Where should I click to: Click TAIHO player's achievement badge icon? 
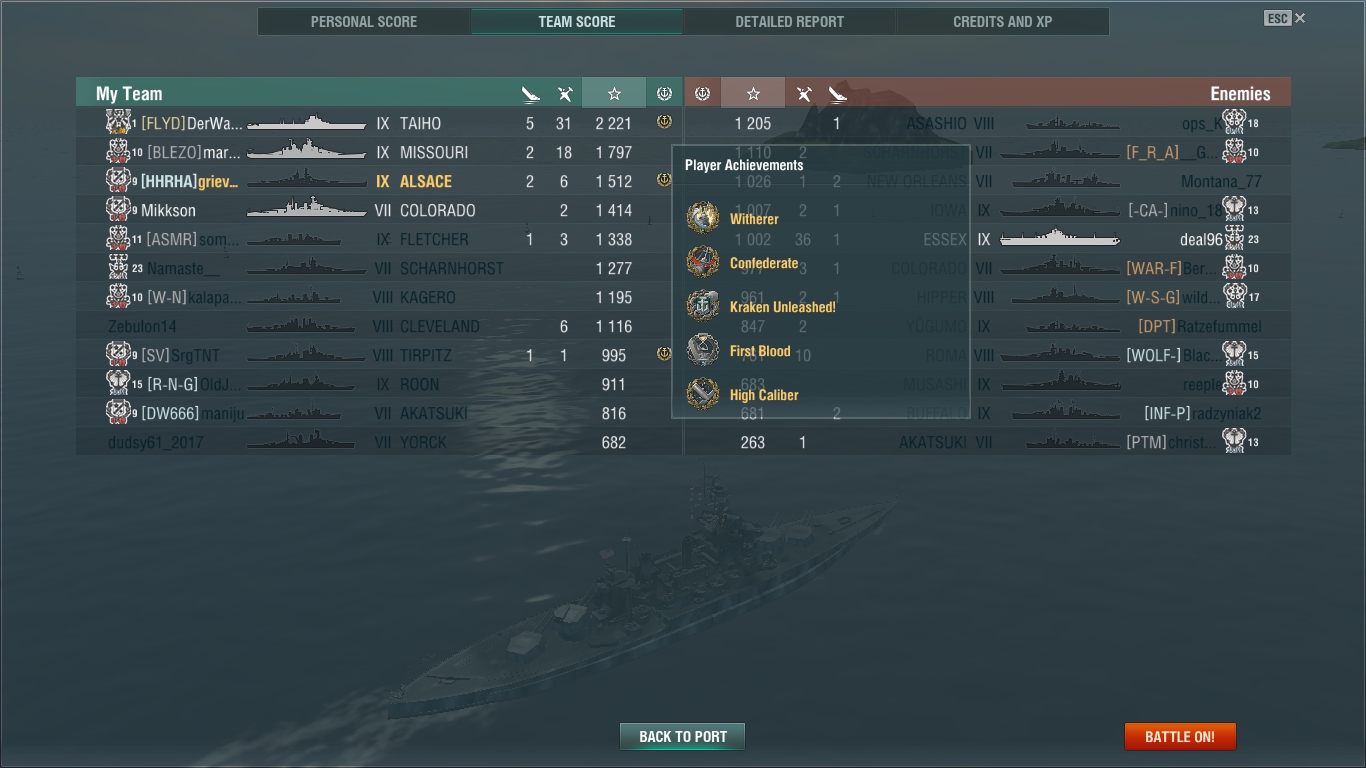tap(664, 122)
